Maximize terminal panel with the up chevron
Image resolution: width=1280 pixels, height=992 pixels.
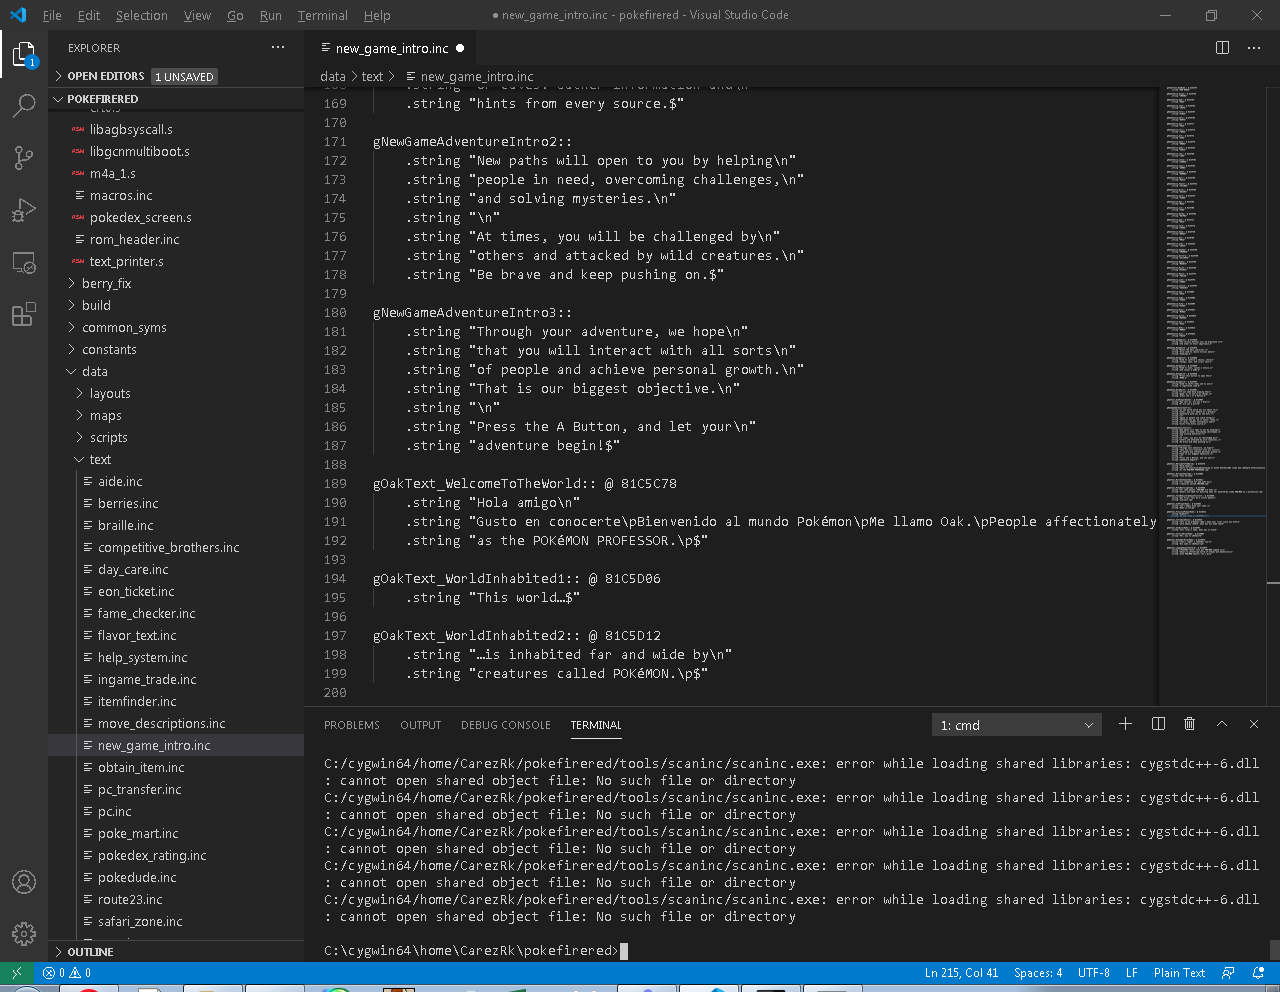coord(1221,724)
